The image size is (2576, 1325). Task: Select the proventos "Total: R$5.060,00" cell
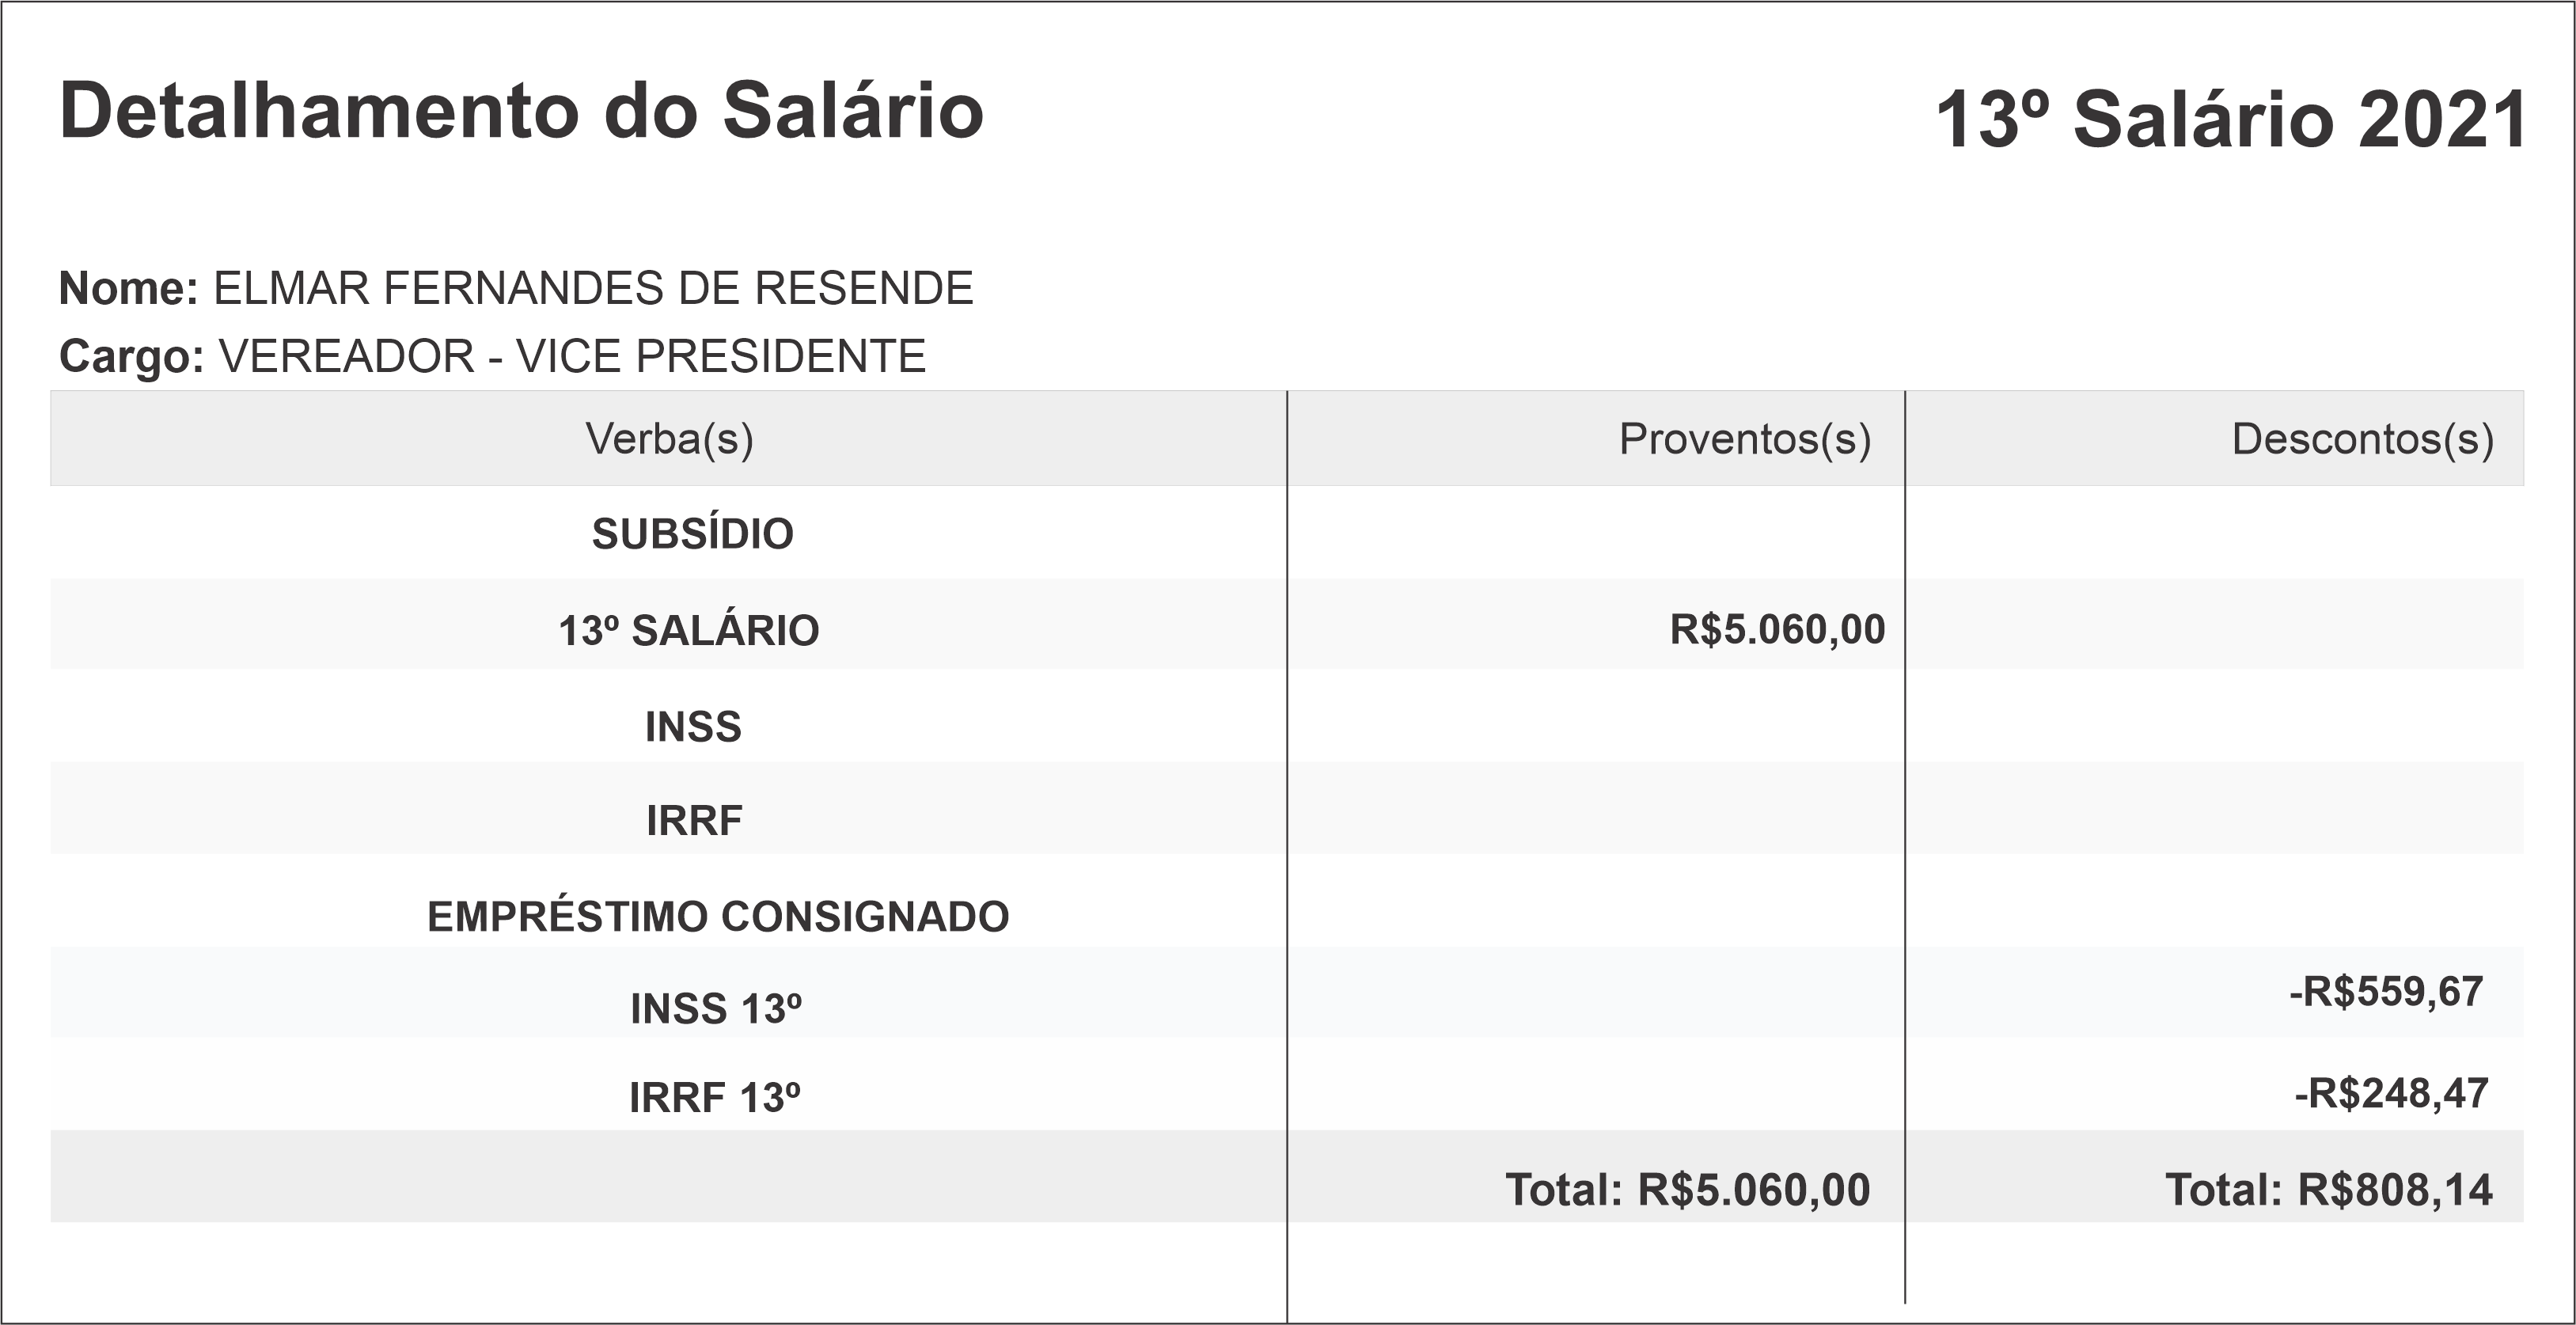(x=1687, y=1190)
